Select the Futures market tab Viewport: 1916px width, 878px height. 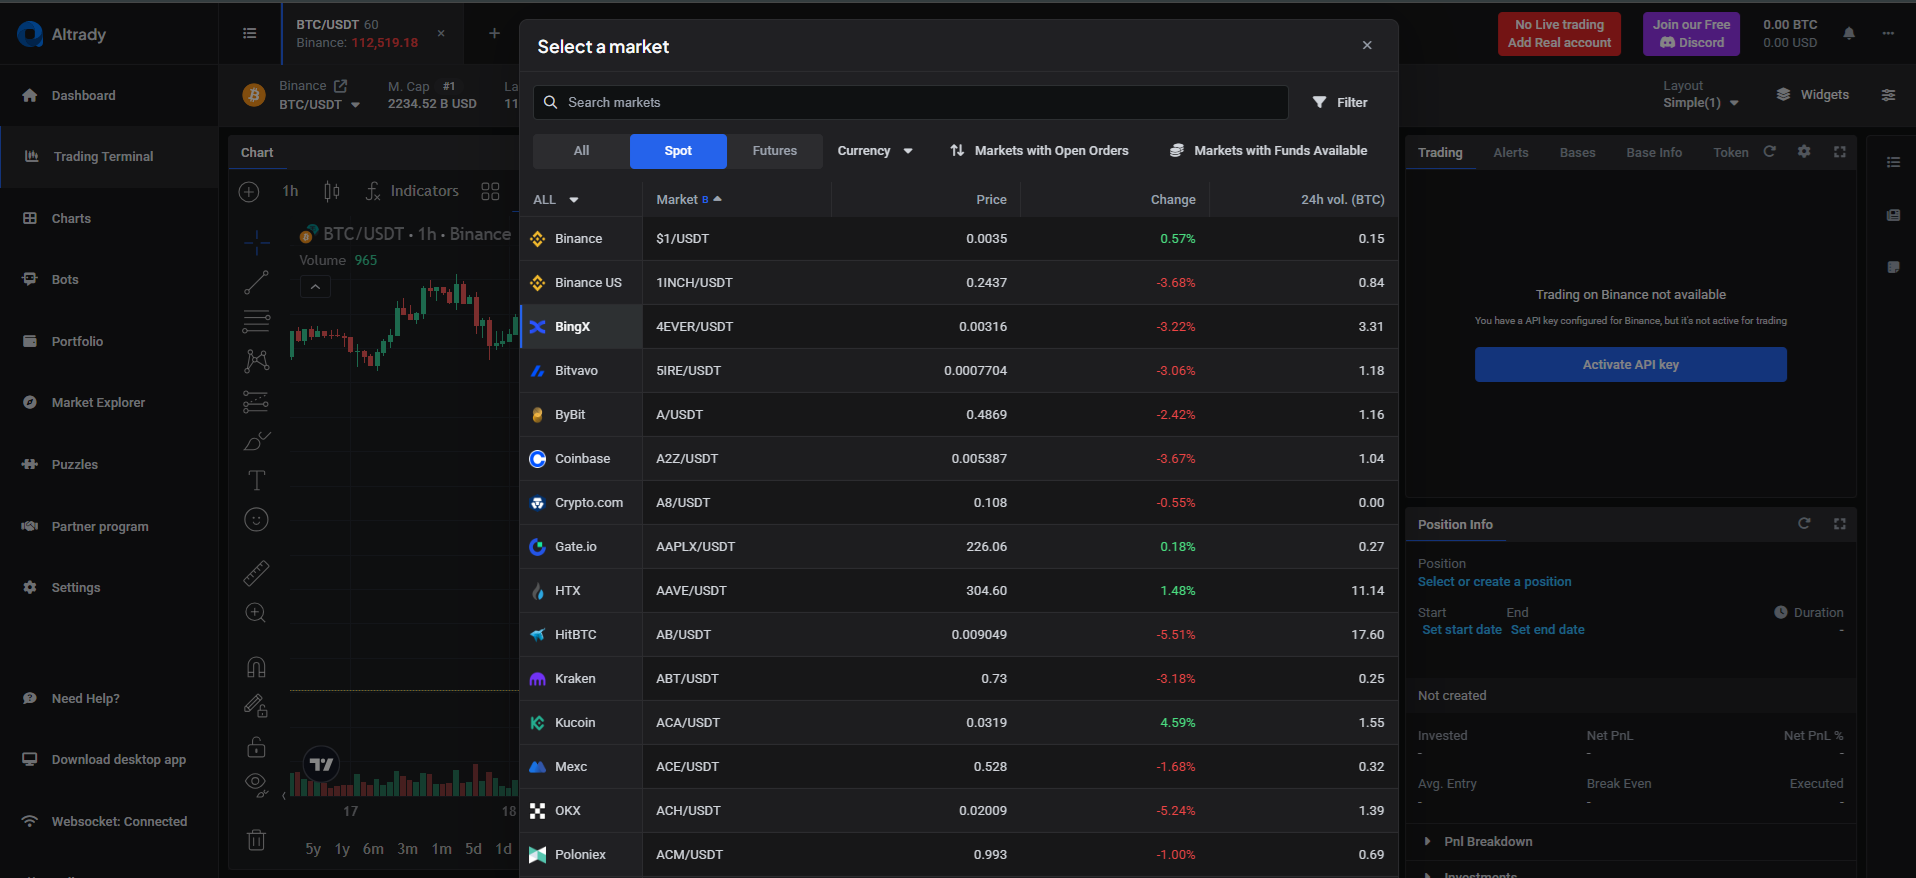775,151
